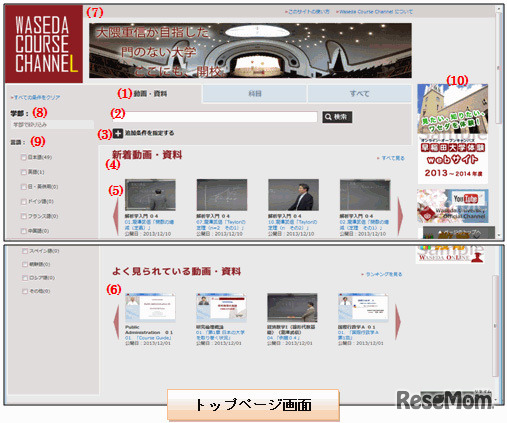Viewport: 507px width, 423px height.
Task: Tick the 日・英併用(0) checkbox
Action: [x=23, y=187]
